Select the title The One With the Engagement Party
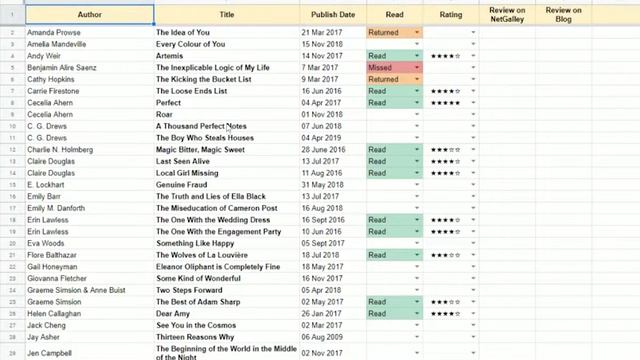640x360 pixels. [227, 231]
